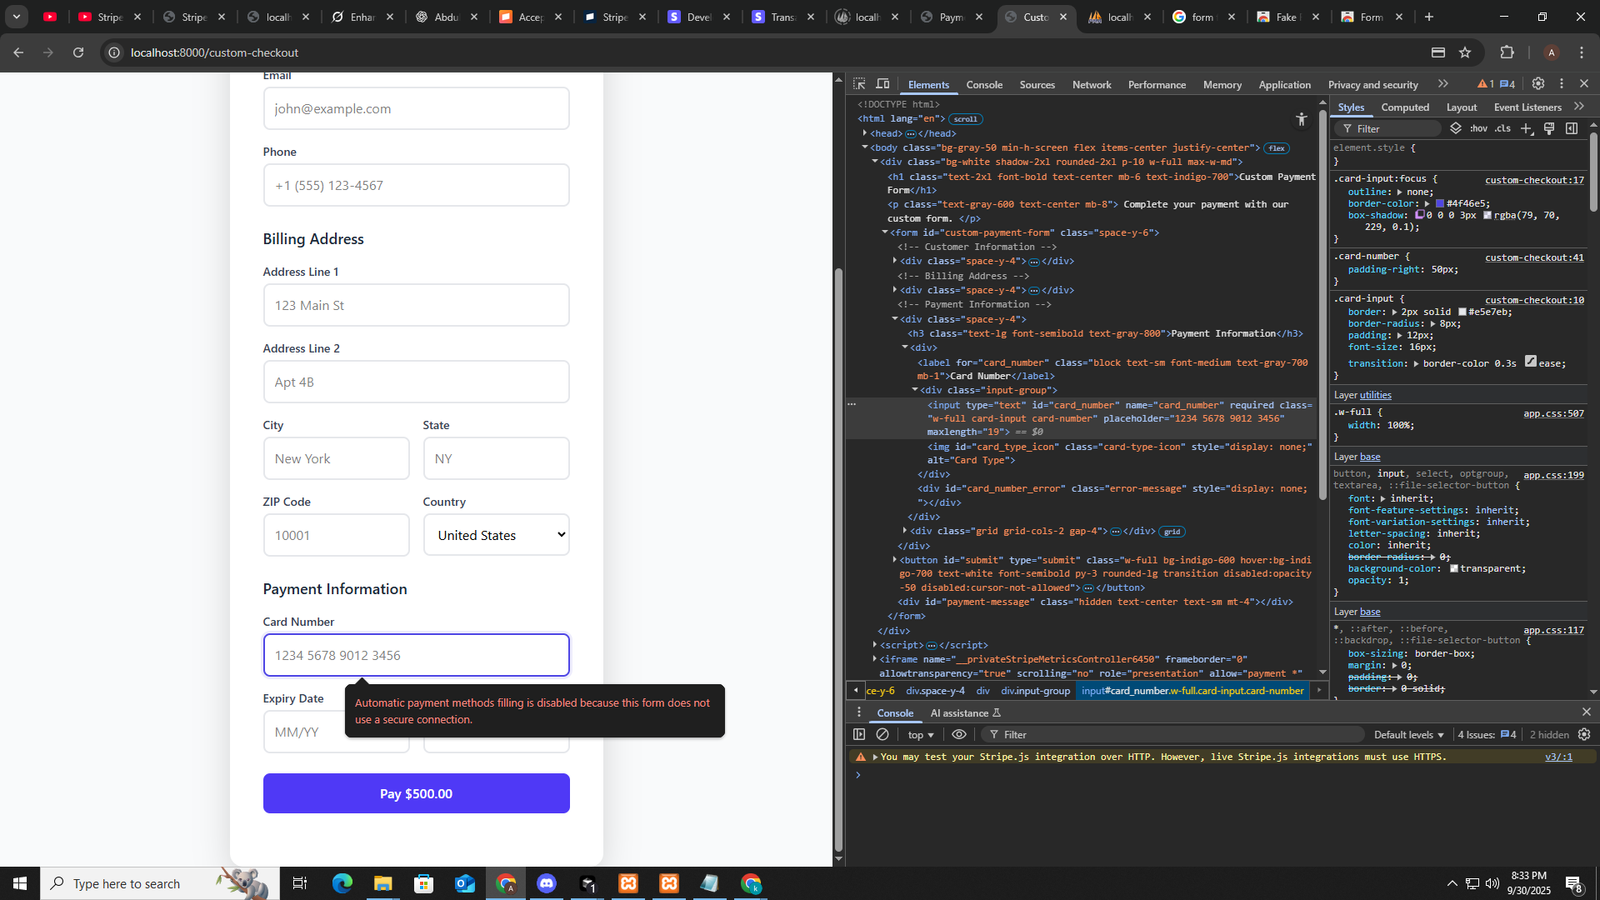1600x900 pixels.
Task: Toggle the device toolbar icon
Action: pos(883,84)
